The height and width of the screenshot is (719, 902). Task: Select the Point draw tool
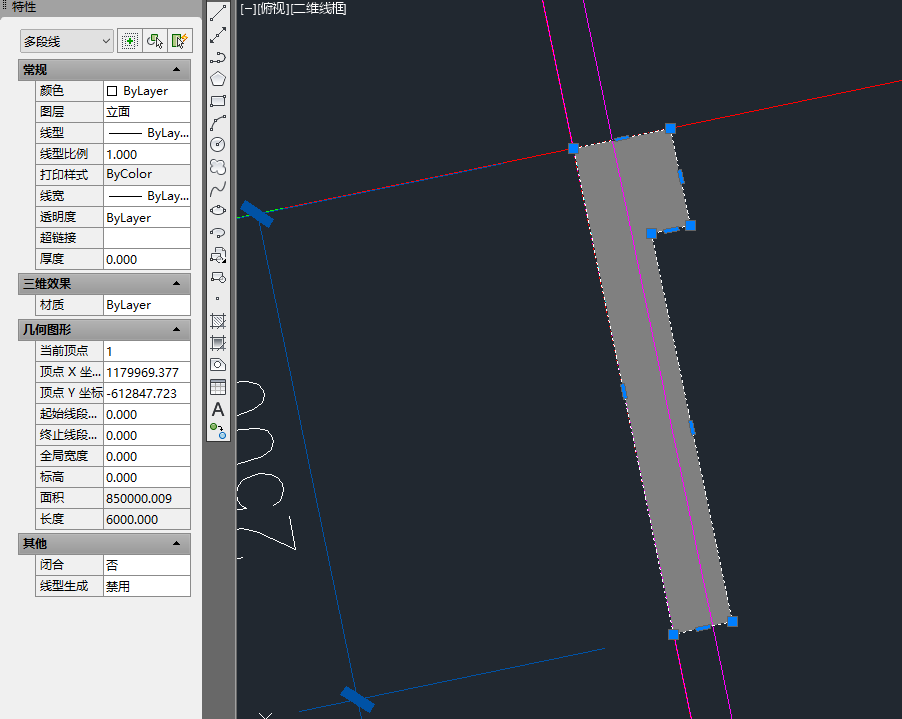(218, 299)
